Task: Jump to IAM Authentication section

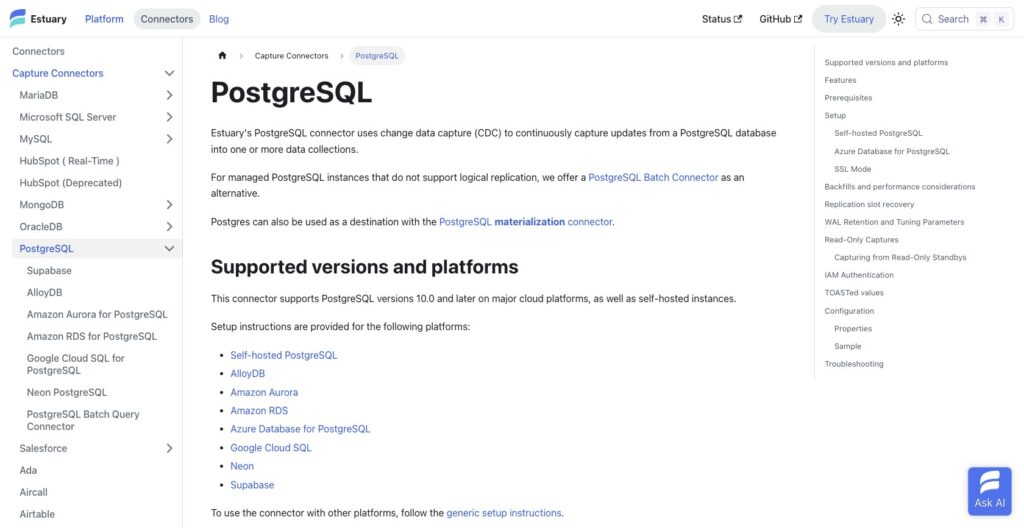Action: click(859, 275)
